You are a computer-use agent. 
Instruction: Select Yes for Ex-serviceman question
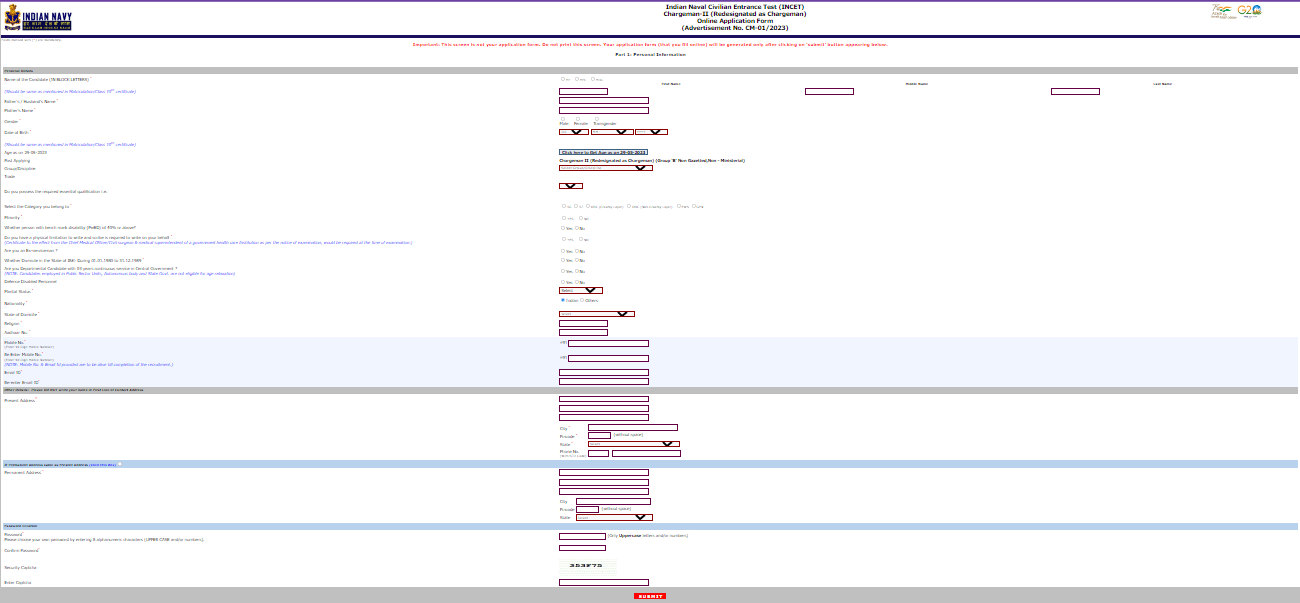pos(562,251)
